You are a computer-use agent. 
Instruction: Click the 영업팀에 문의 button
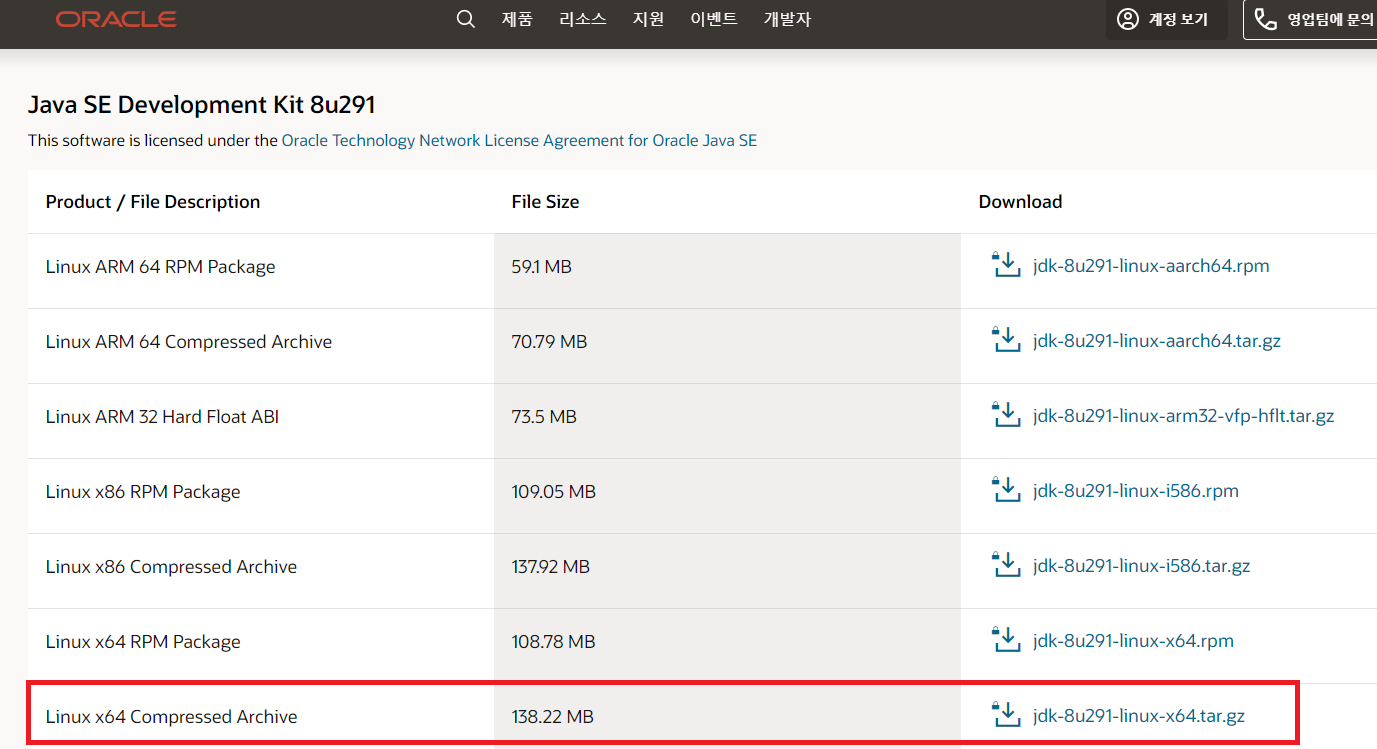(1311, 20)
